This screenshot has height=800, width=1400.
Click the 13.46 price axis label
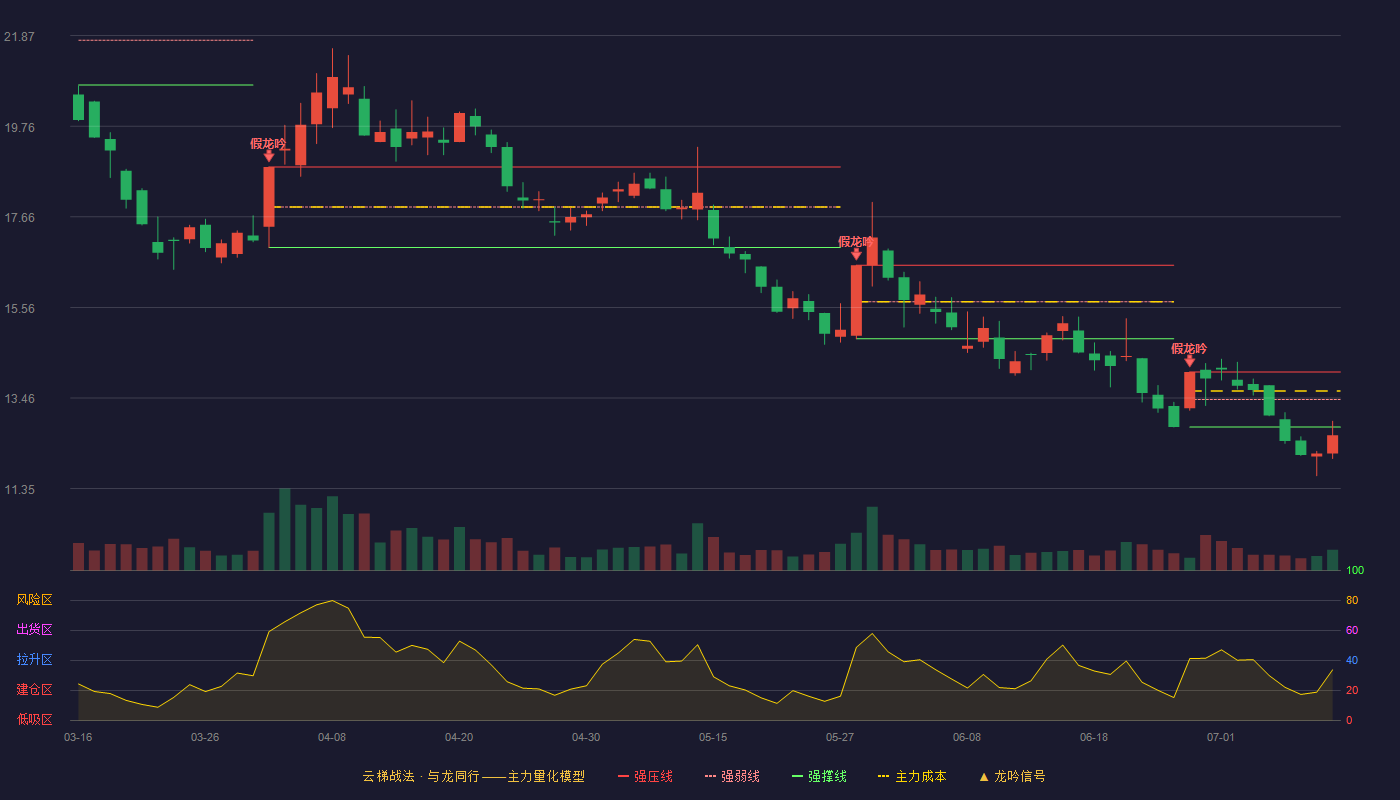coord(19,399)
